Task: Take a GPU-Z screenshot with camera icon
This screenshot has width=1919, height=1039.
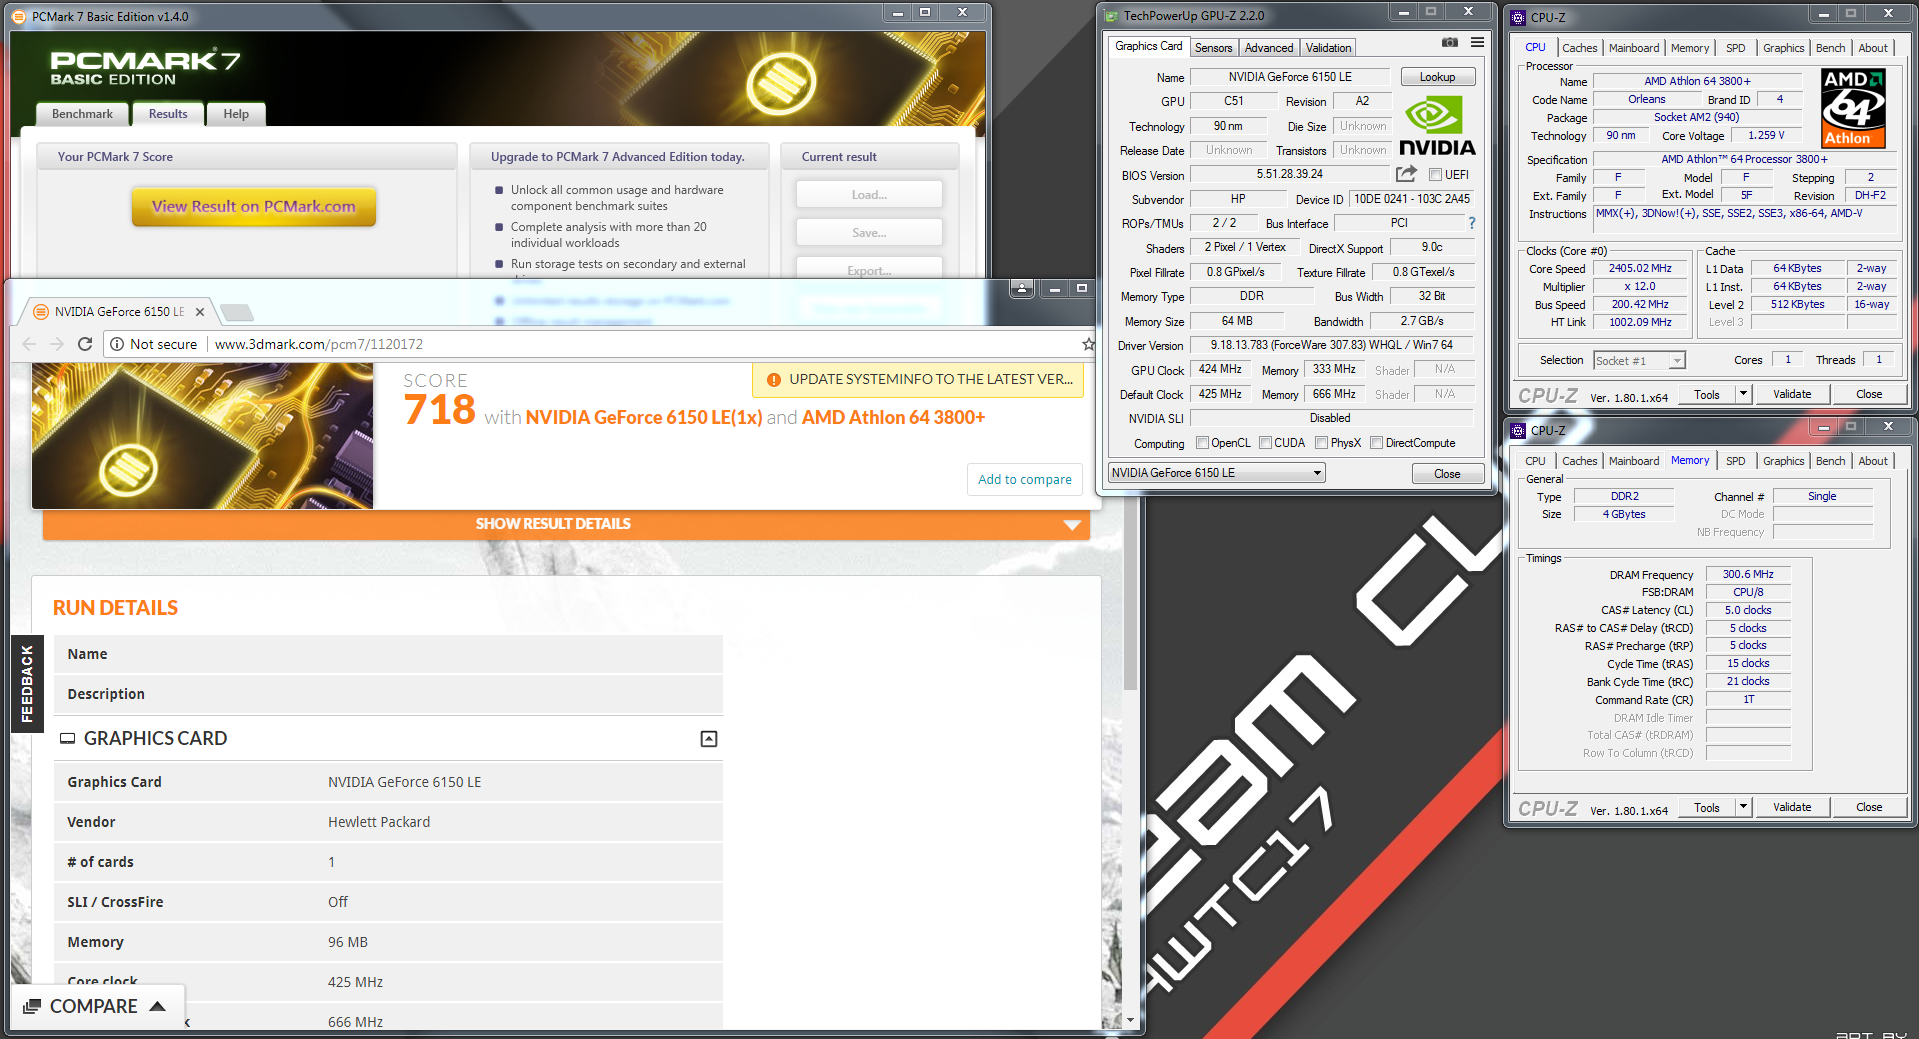Action: pos(1449,43)
